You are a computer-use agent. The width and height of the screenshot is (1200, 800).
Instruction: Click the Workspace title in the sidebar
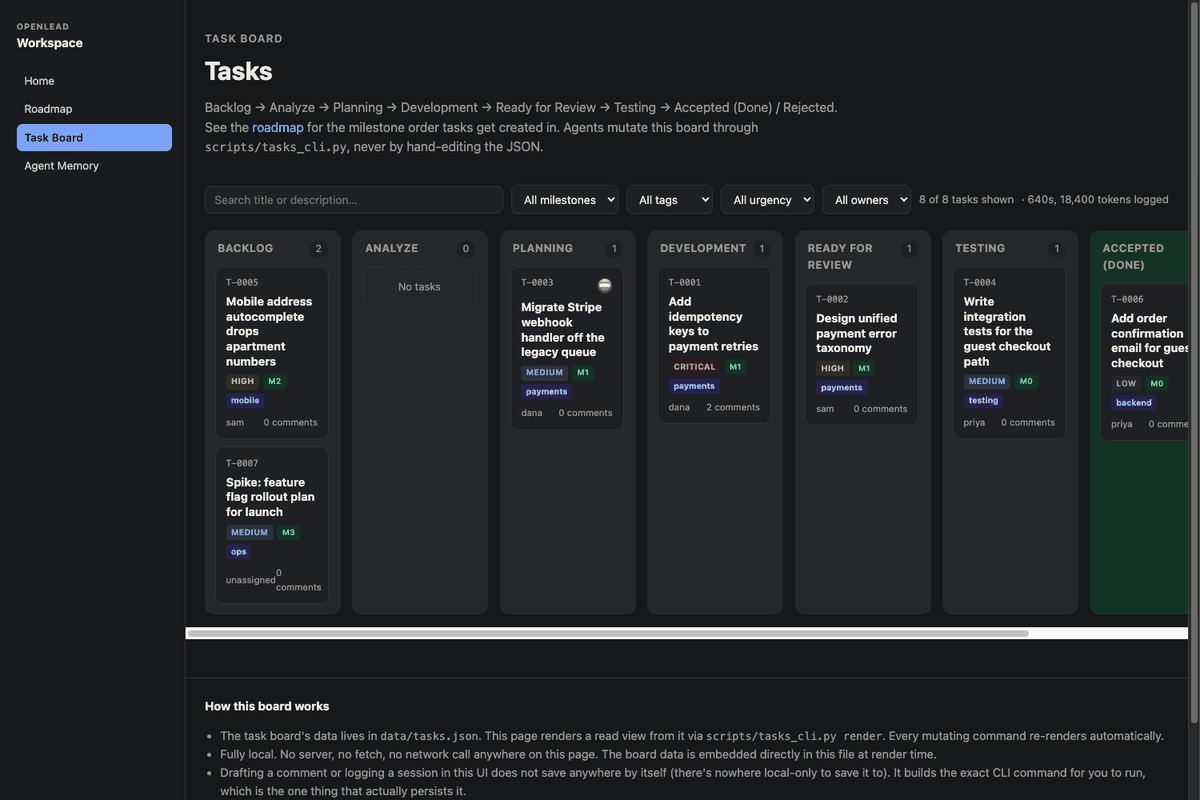(x=50, y=43)
